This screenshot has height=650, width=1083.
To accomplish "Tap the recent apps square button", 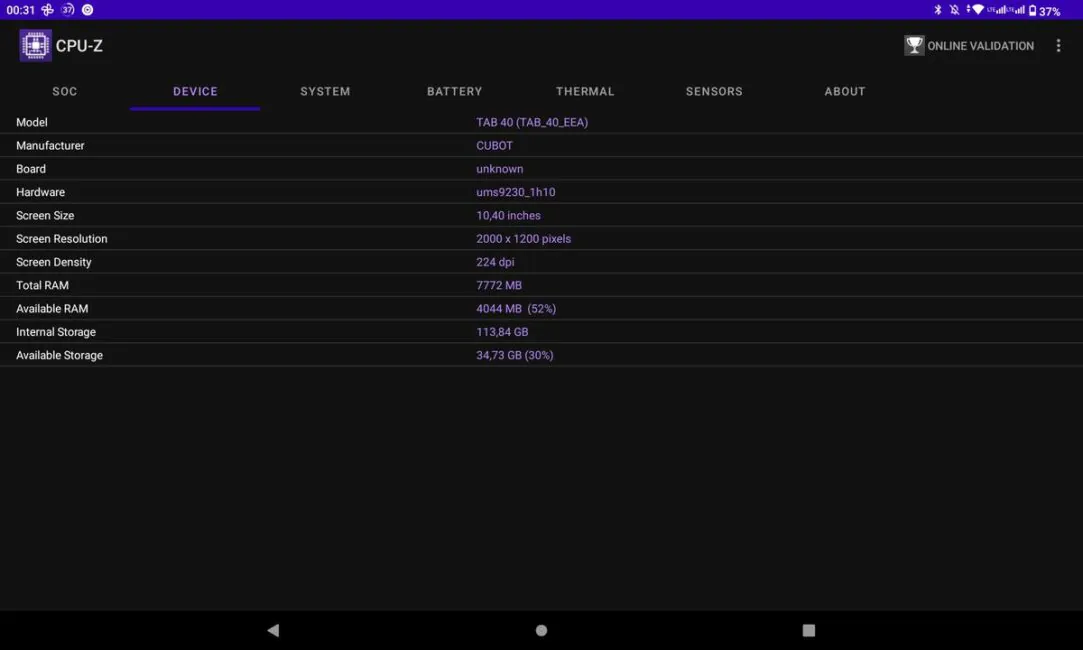I will pos(809,630).
